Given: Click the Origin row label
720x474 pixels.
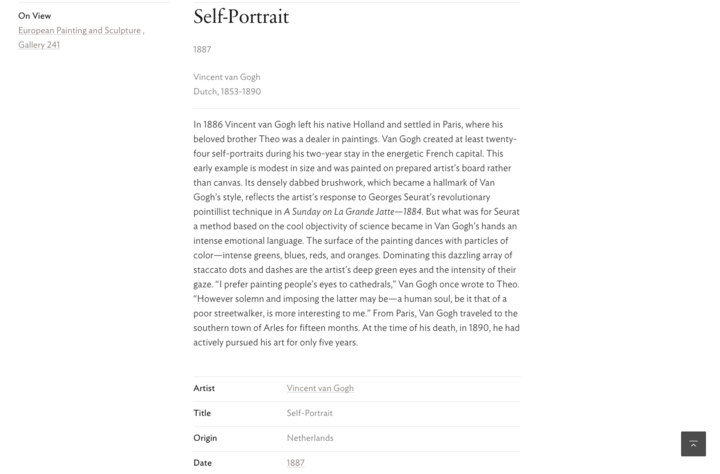Looking at the screenshot, I should (205, 438).
